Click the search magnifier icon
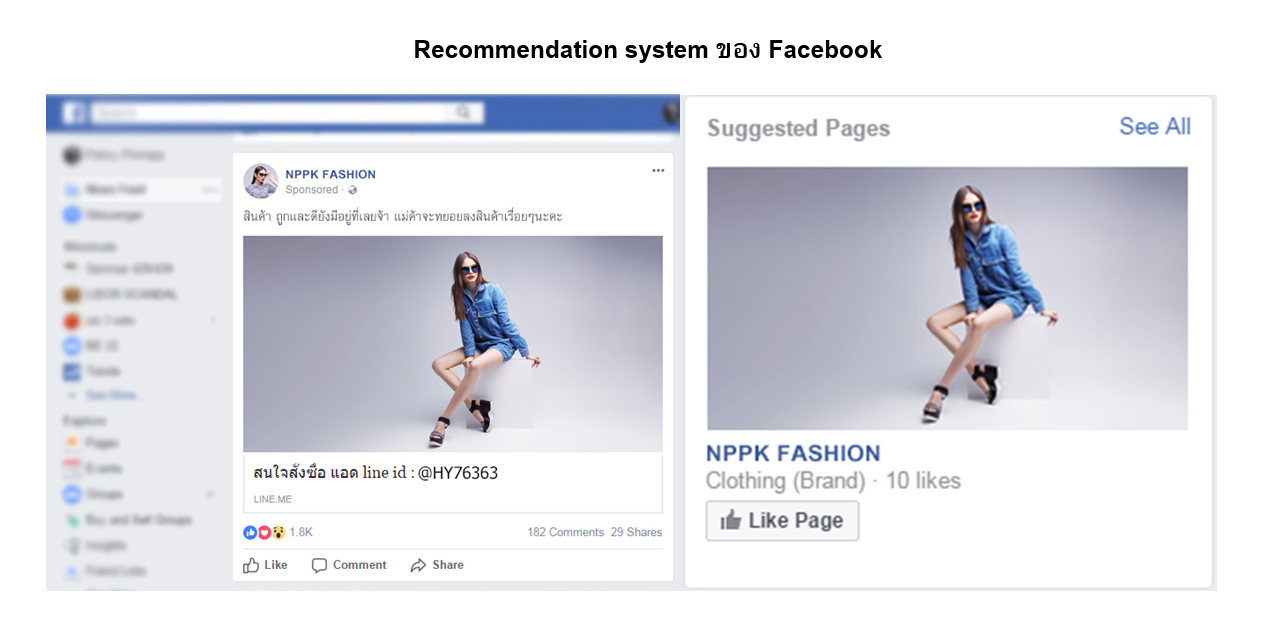1268x638 pixels. [463, 113]
